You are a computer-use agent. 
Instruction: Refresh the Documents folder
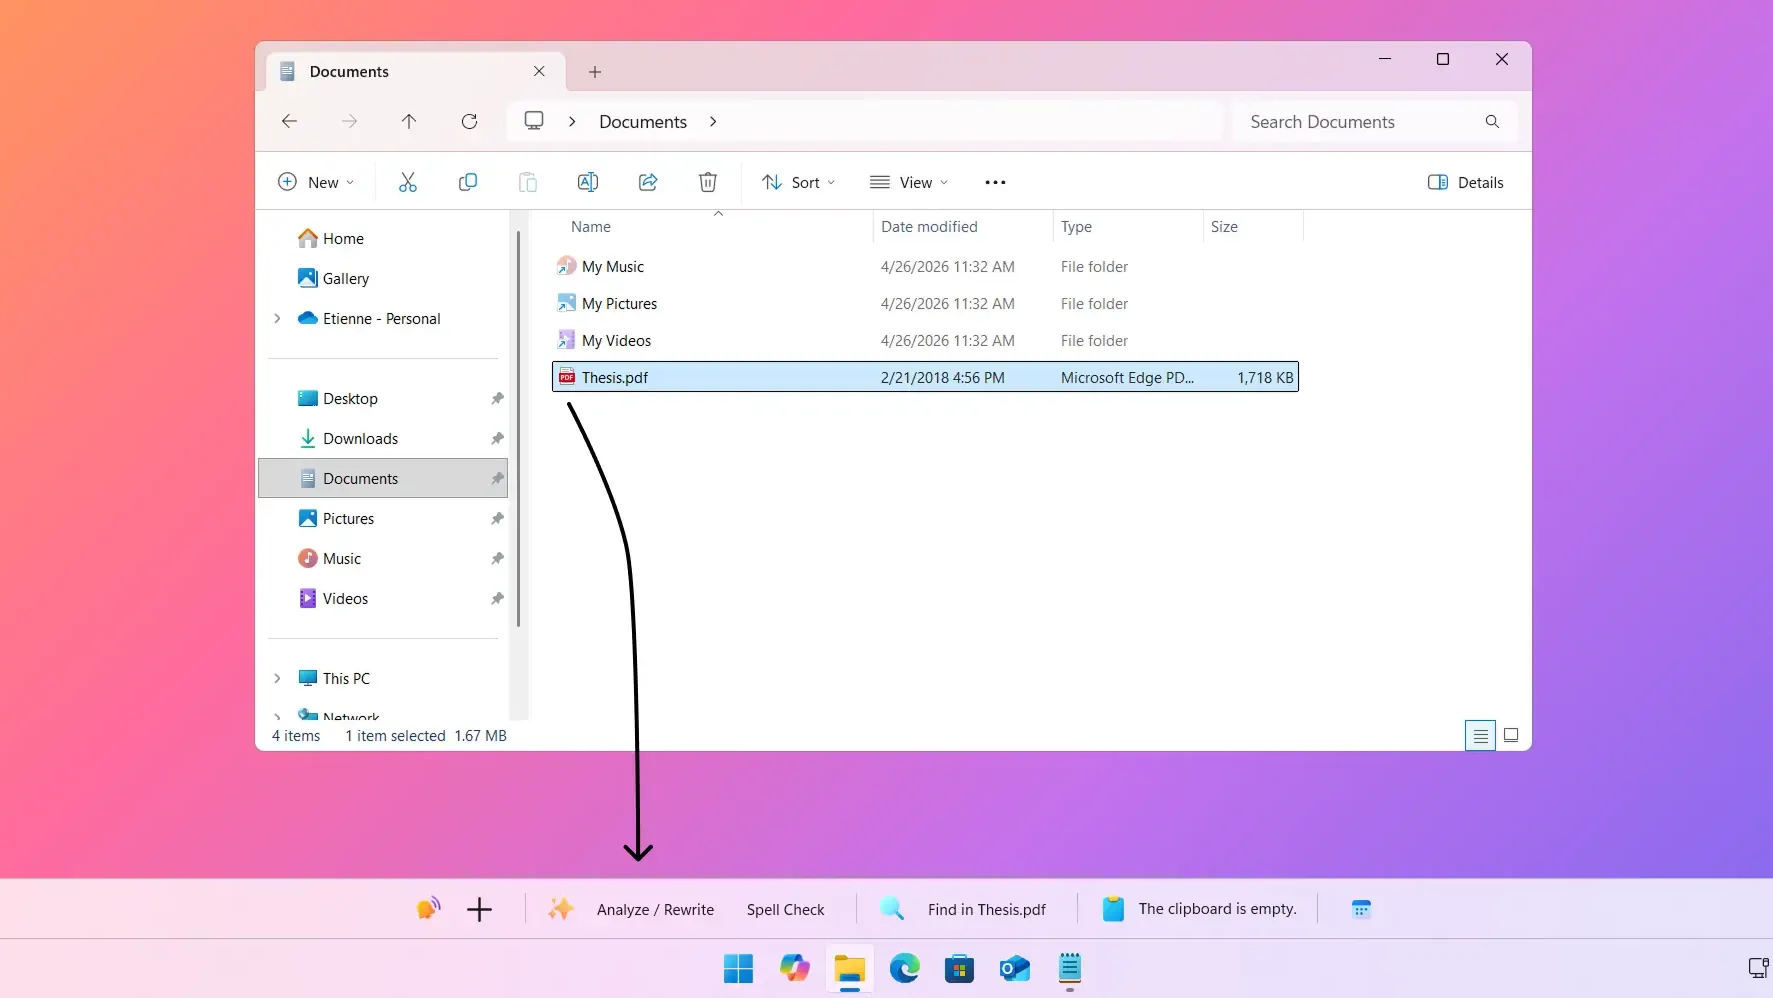(x=469, y=121)
